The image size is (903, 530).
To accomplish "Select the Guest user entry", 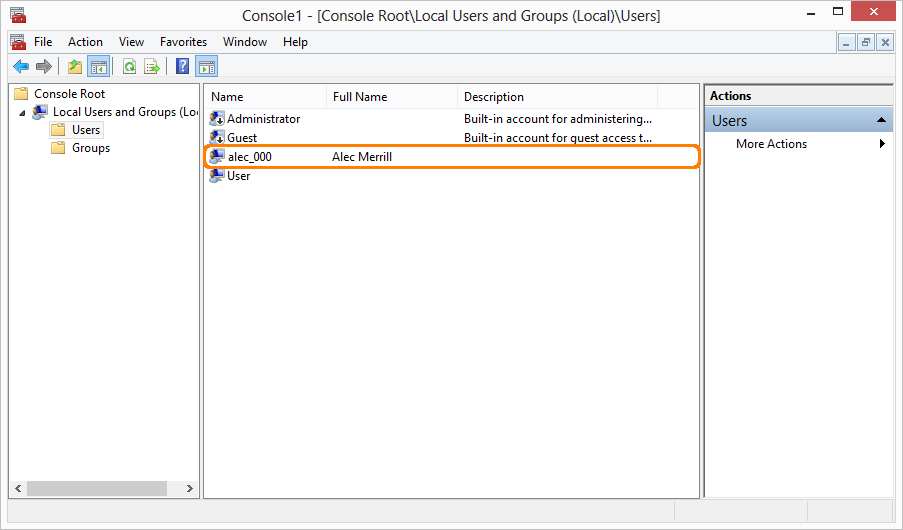I will (242, 138).
